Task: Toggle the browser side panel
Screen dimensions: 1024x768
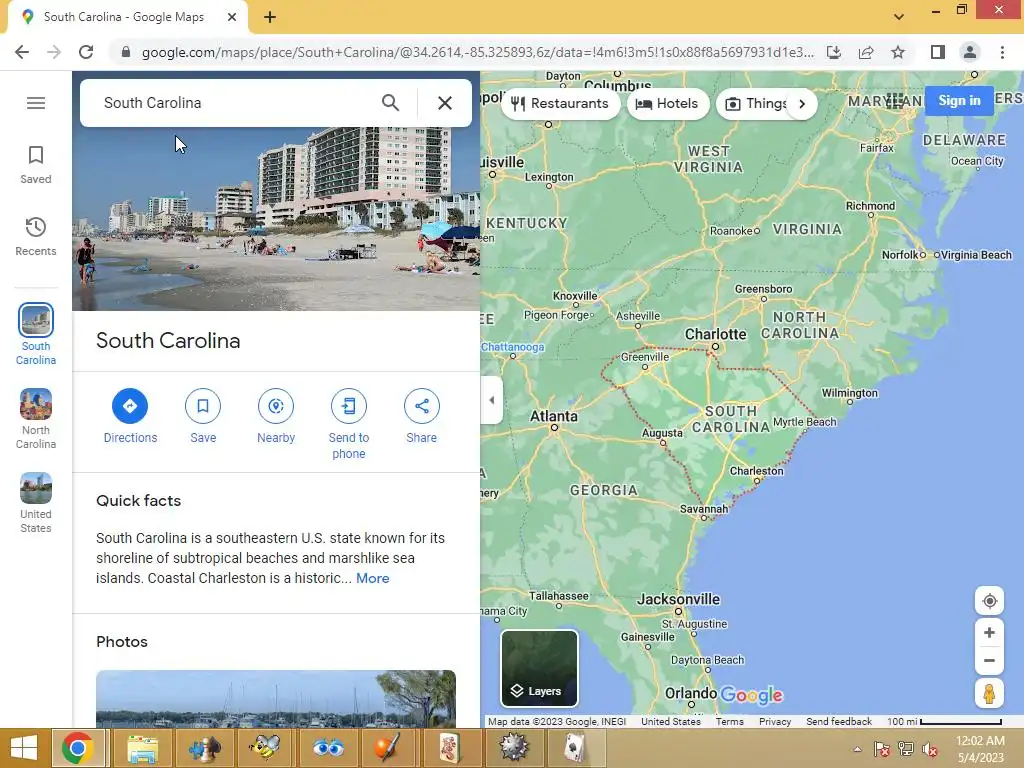Action: tap(937, 52)
